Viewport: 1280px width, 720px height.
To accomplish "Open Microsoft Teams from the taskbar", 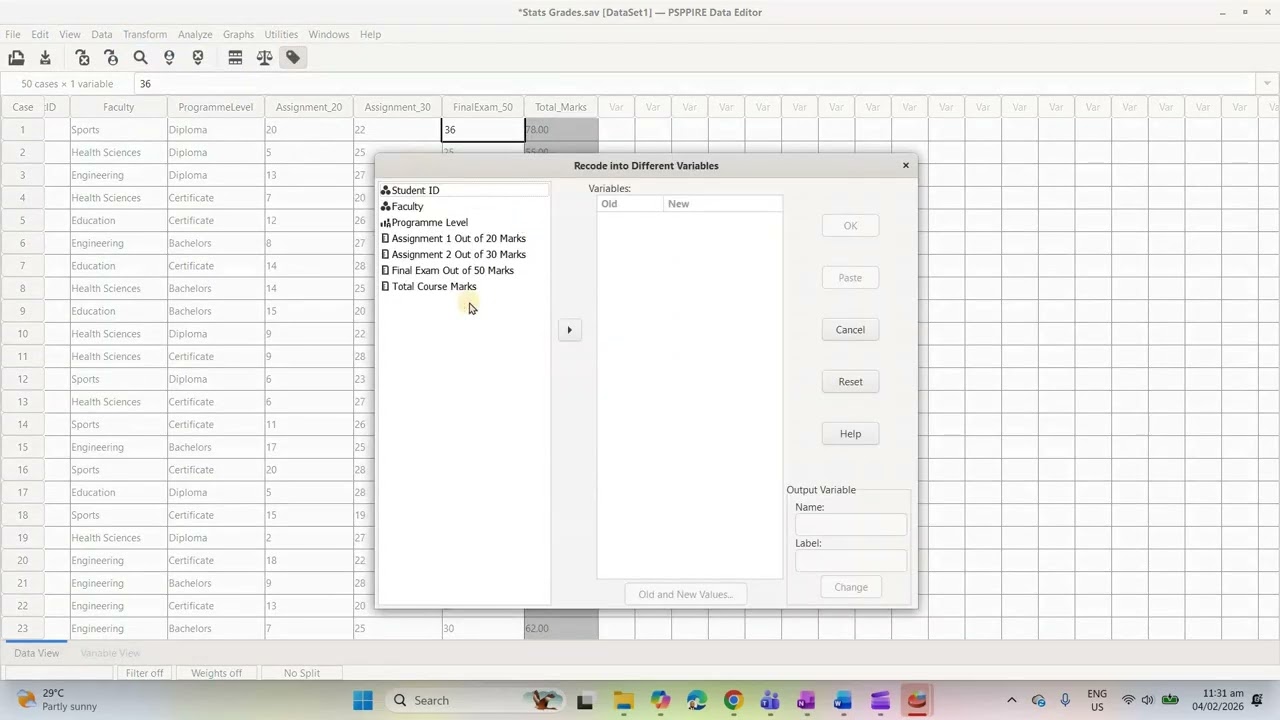I will (x=770, y=700).
